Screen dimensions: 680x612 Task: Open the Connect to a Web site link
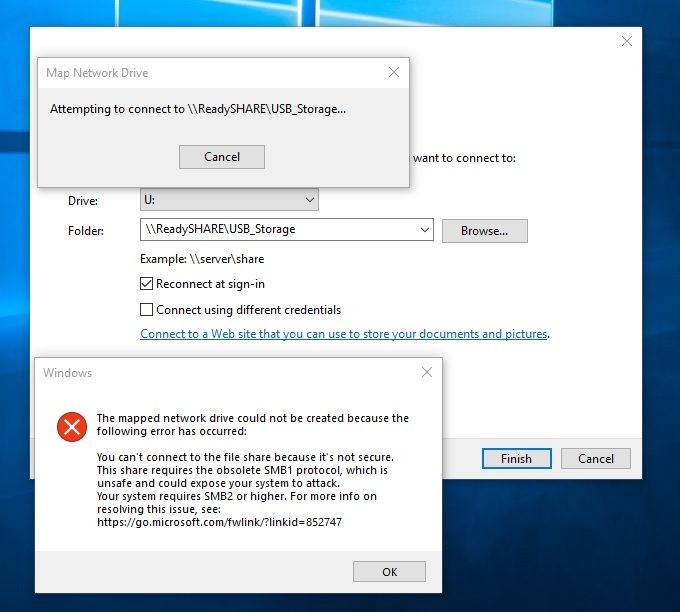point(344,334)
